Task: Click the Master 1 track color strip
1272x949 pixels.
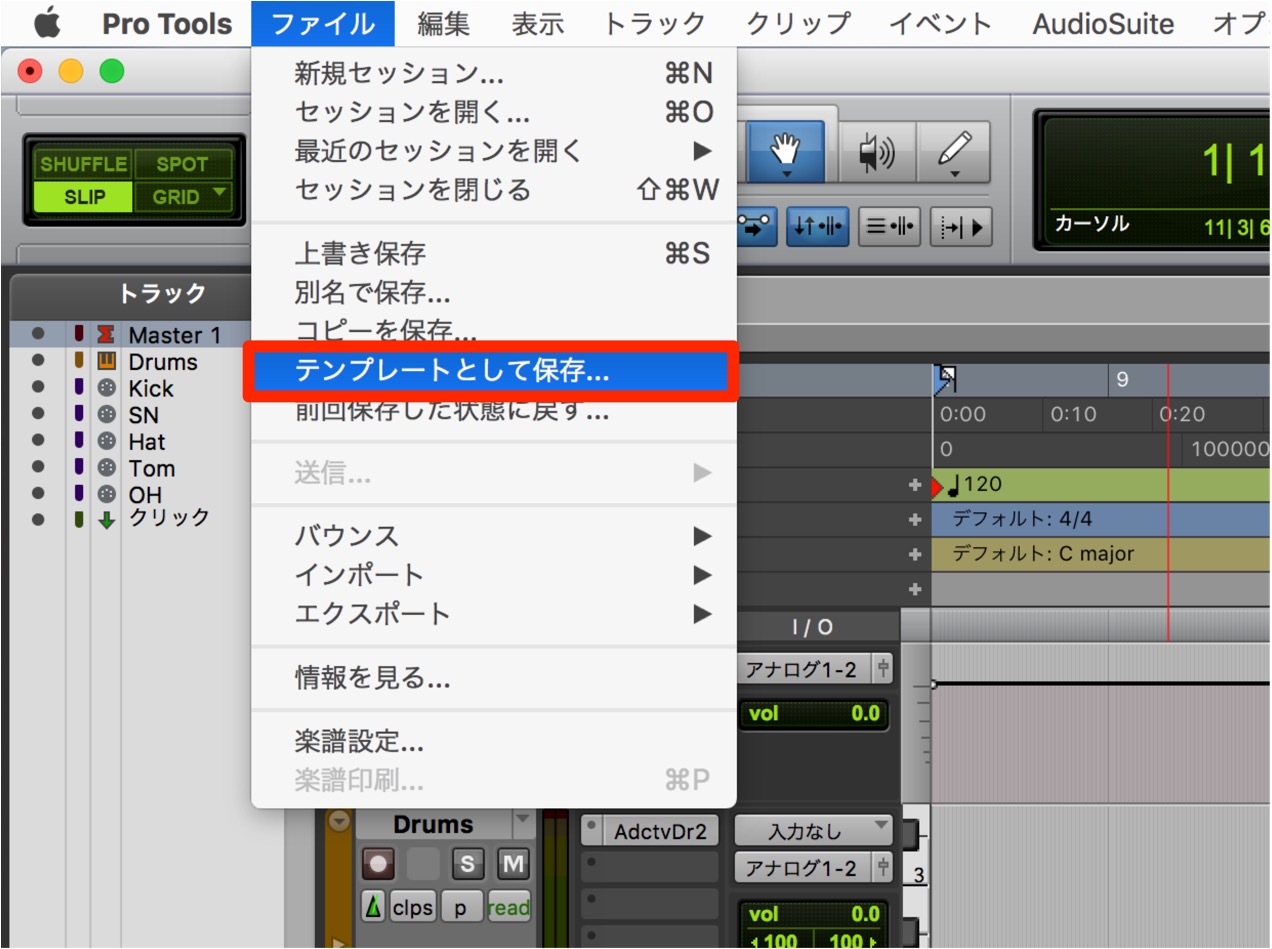Action: click(78, 335)
